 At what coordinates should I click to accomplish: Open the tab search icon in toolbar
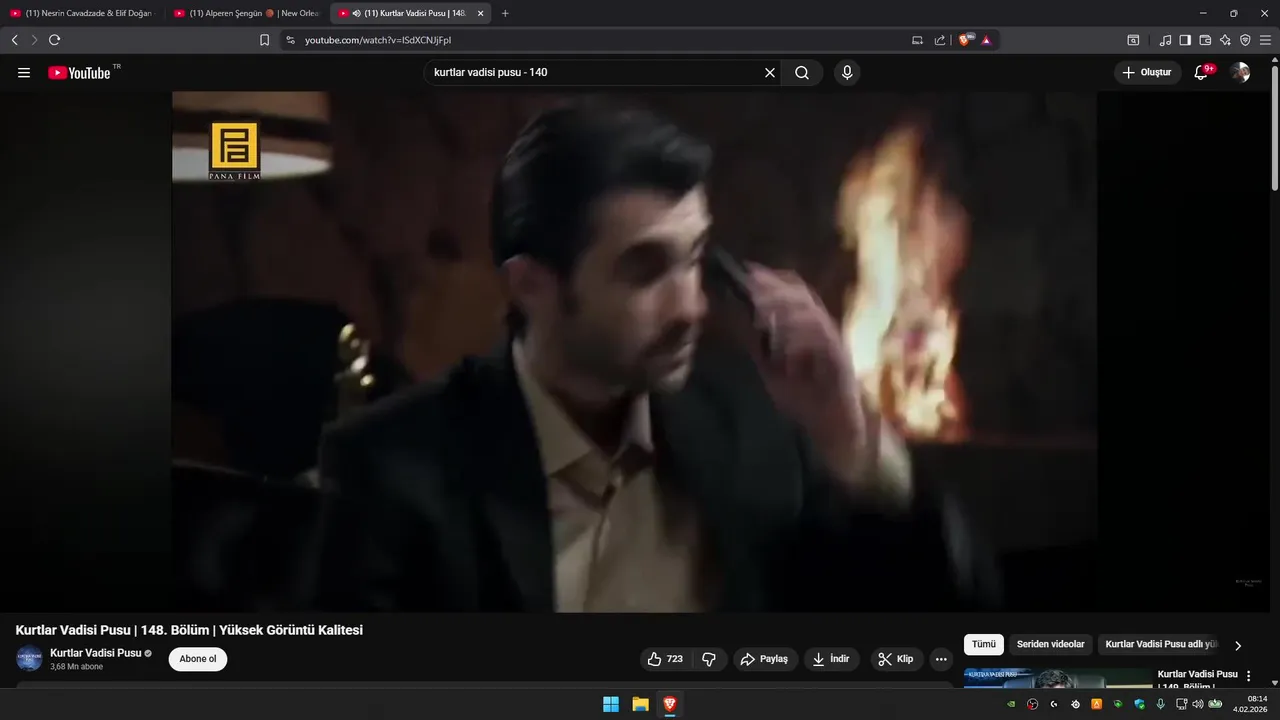(x=1133, y=40)
